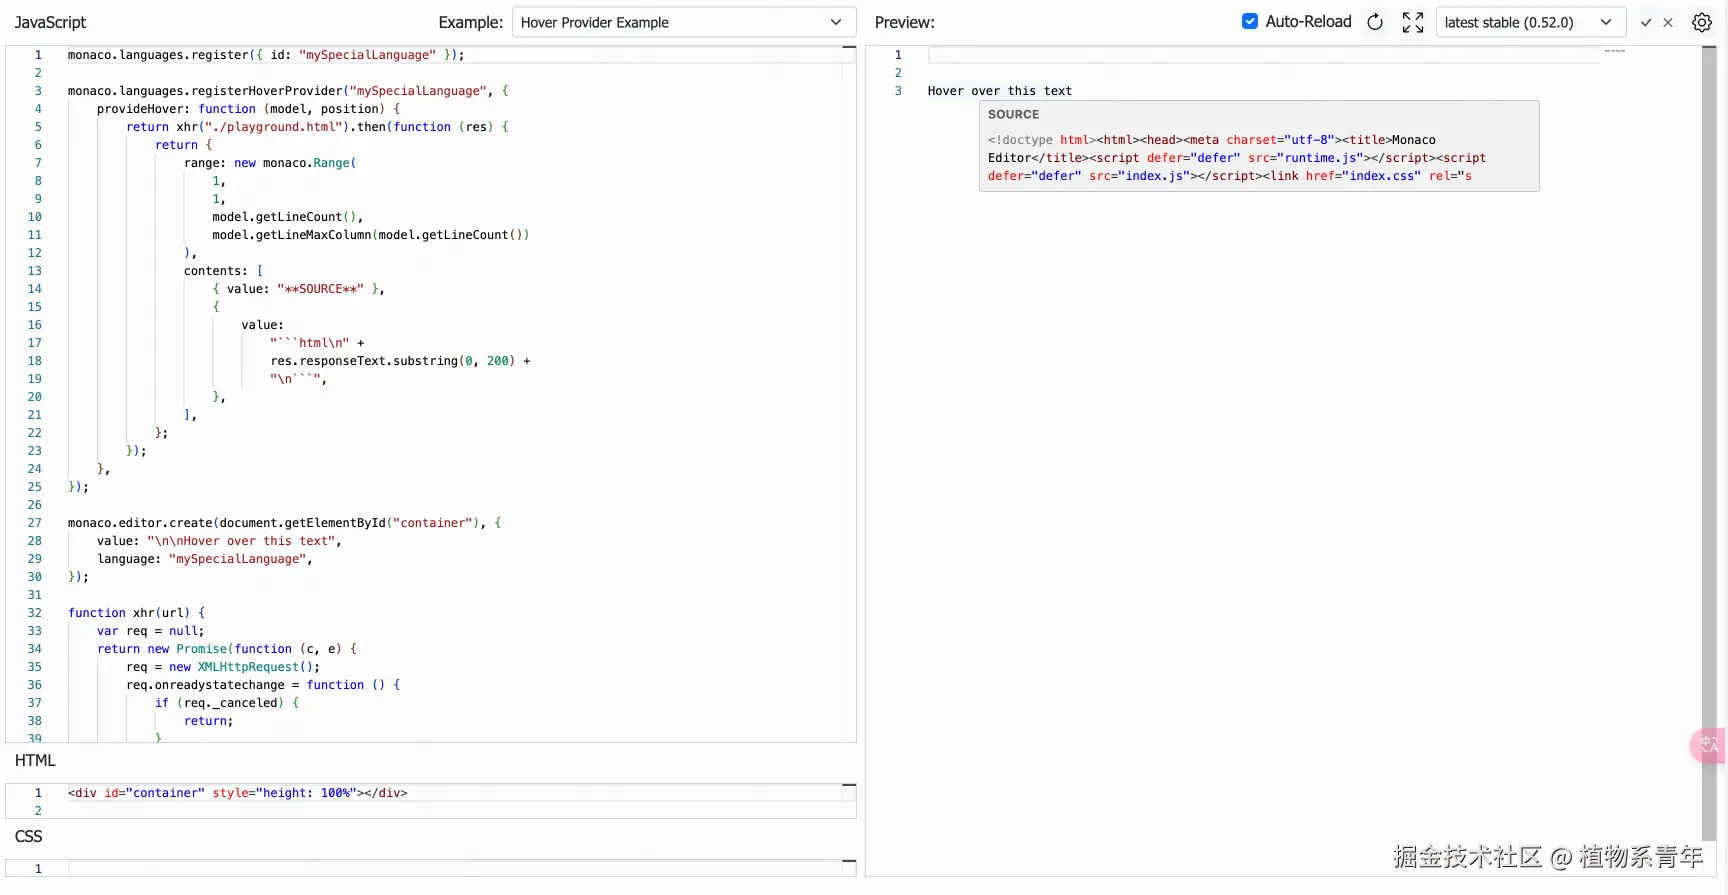Click the floating translate badge on the right edge

pos(1709,745)
